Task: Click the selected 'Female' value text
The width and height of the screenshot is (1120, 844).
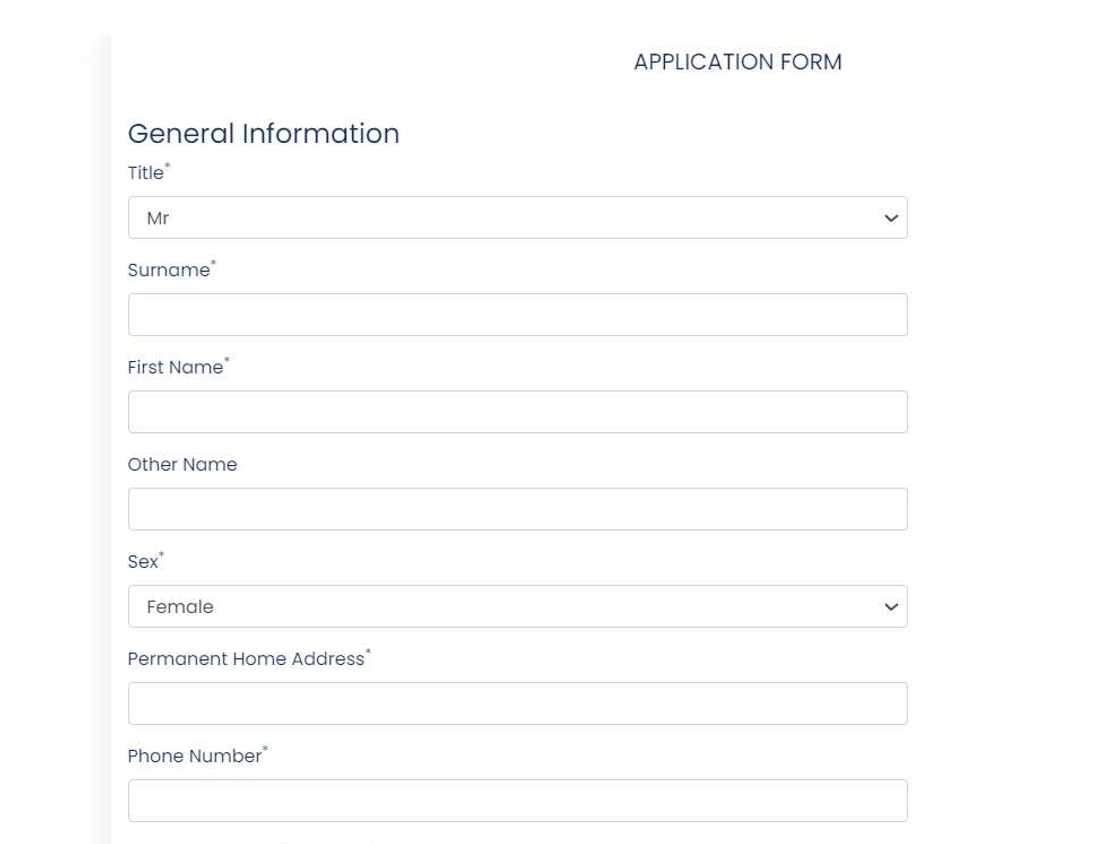Action: [x=180, y=607]
